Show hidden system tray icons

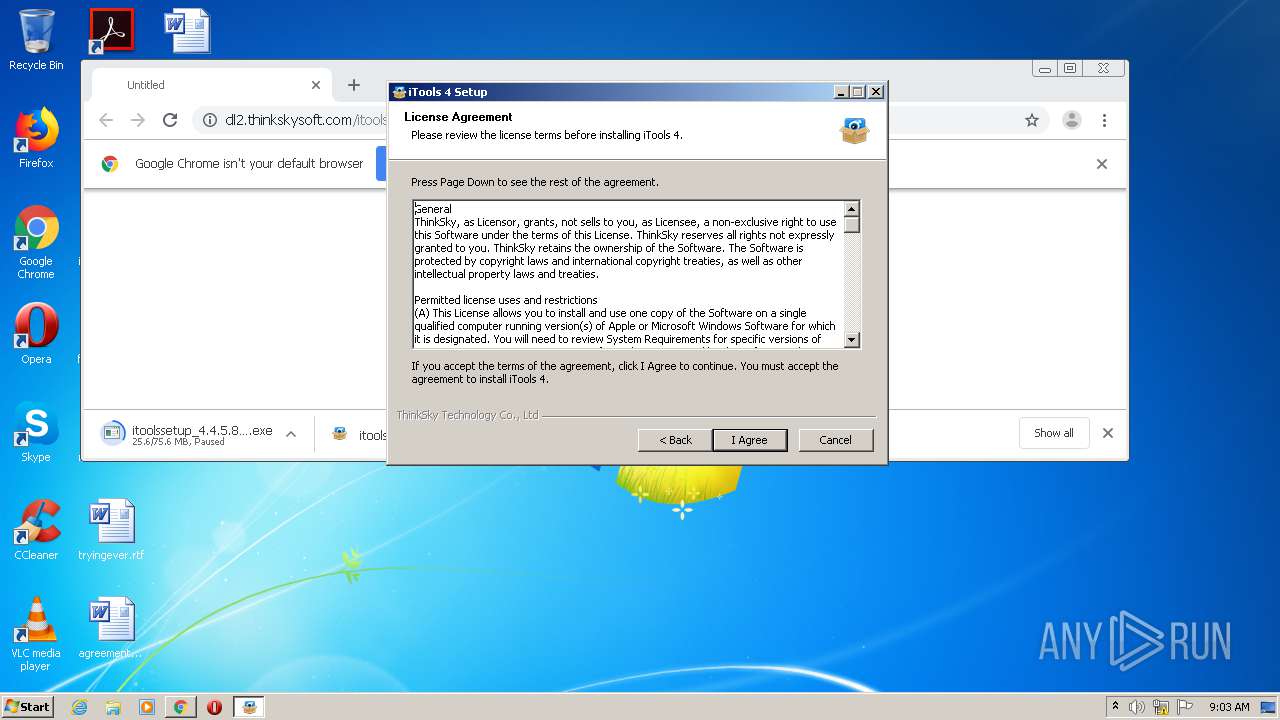tap(1115, 707)
